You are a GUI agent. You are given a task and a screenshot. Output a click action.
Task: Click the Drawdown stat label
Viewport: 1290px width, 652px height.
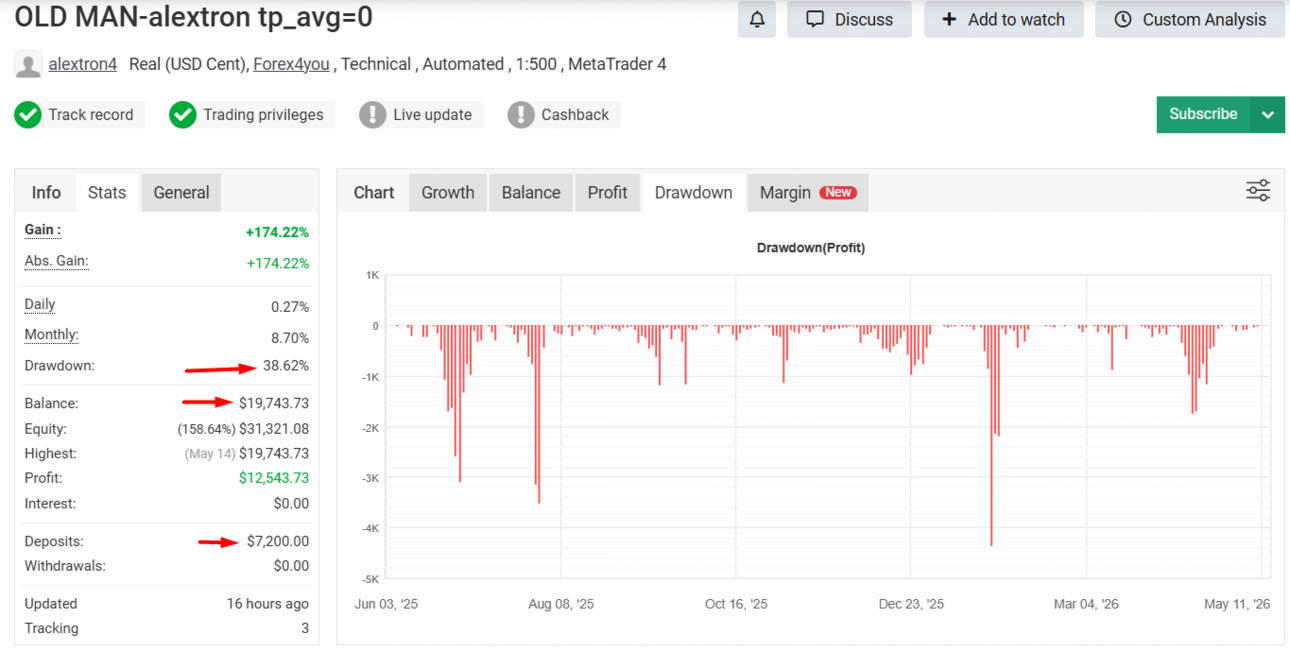[x=59, y=366]
